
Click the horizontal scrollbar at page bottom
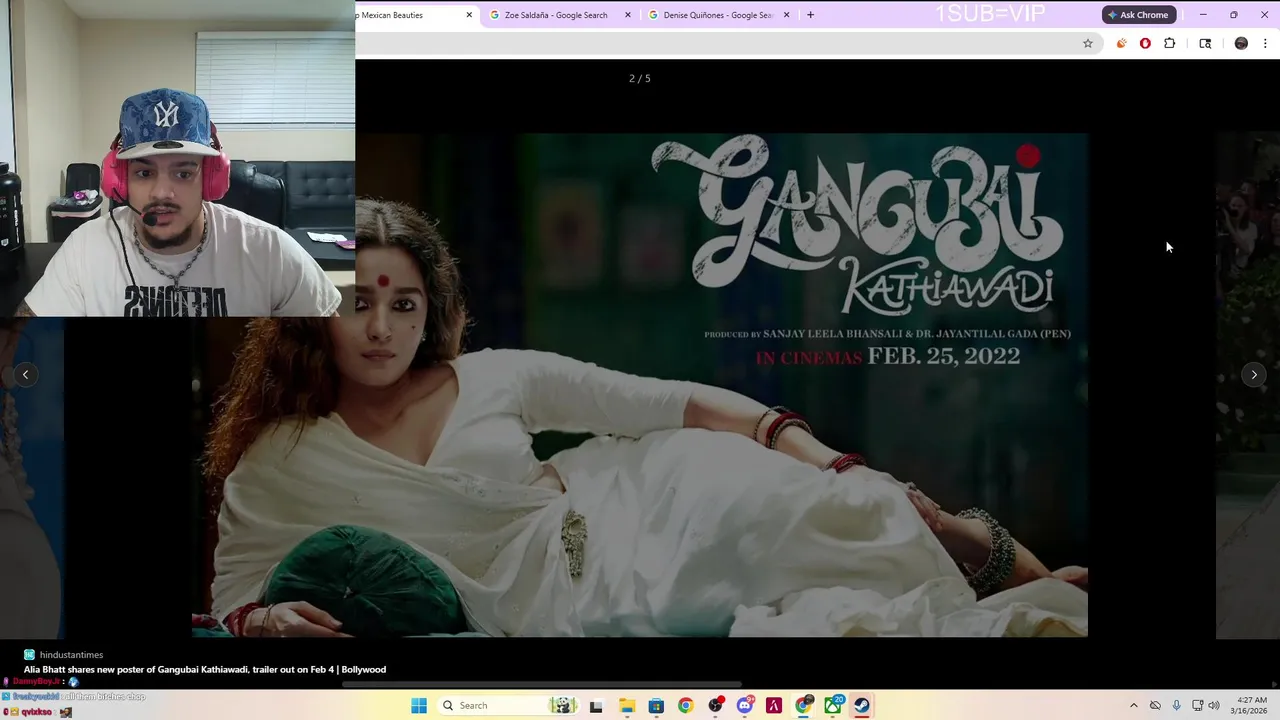pos(541,685)
